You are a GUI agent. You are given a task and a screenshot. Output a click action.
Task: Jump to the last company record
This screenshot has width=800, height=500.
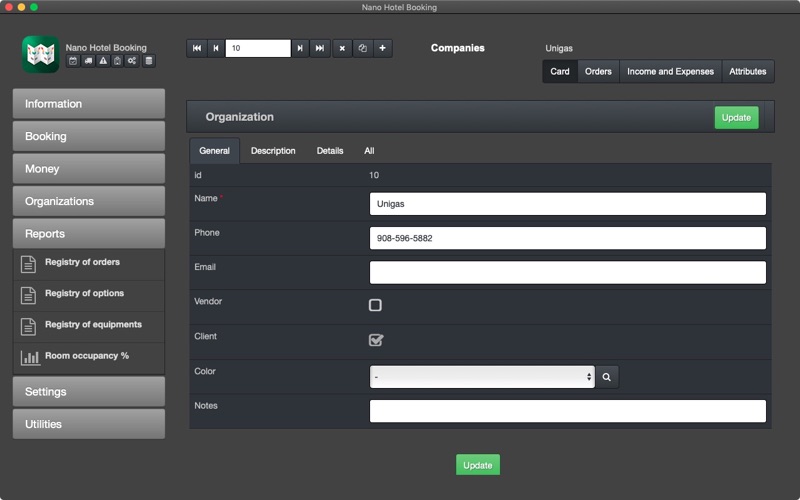click(320, 48)
